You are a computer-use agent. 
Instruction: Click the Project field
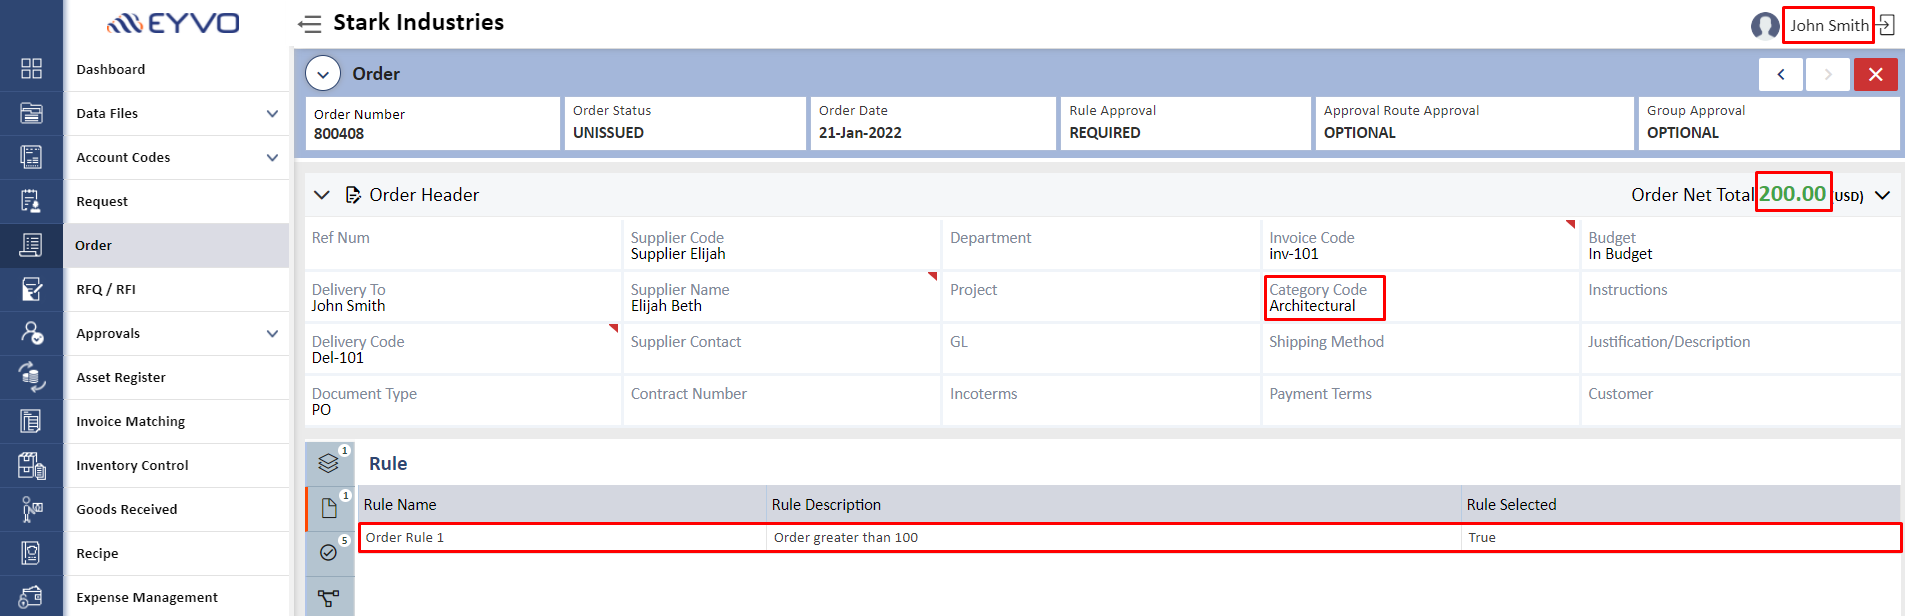click(x=1101, y=296)
